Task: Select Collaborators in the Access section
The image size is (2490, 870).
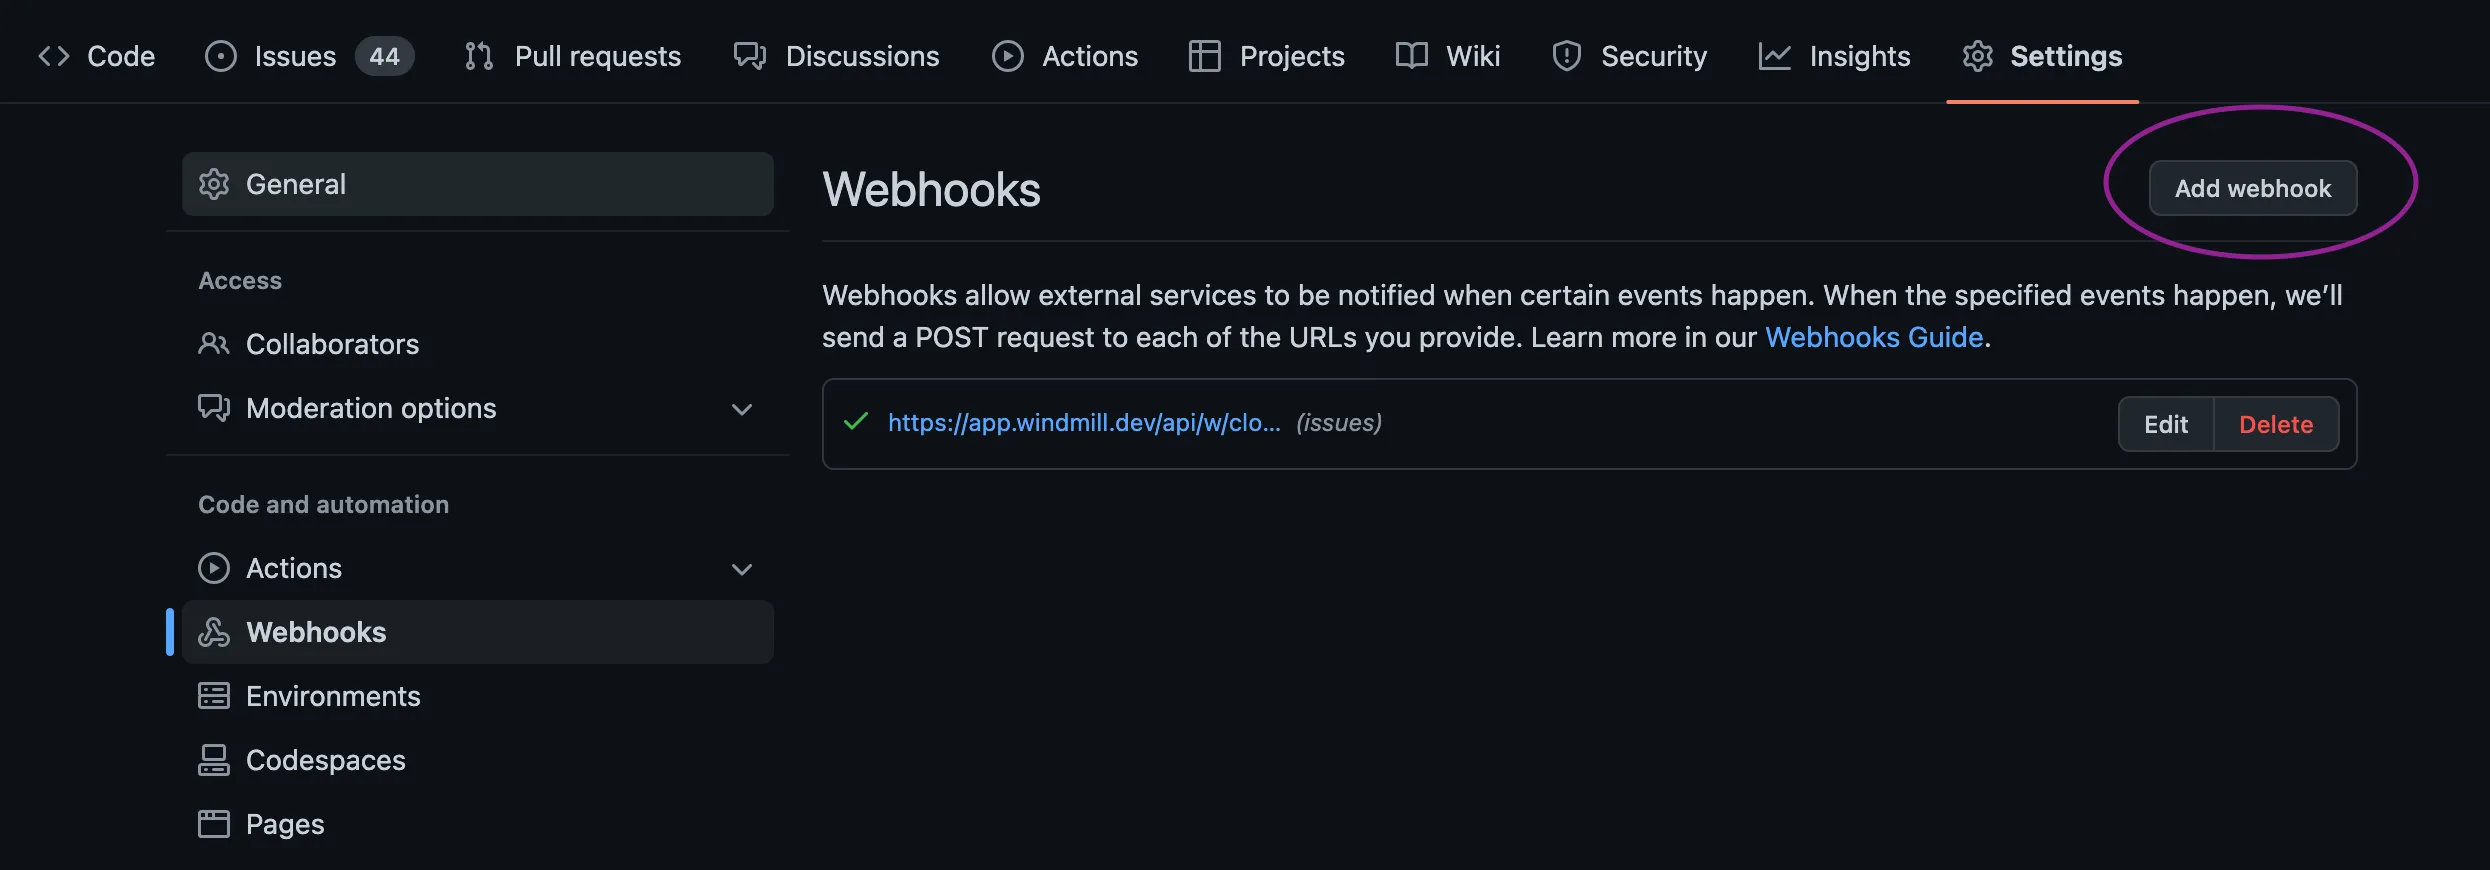Action: (x=332, y=344)
